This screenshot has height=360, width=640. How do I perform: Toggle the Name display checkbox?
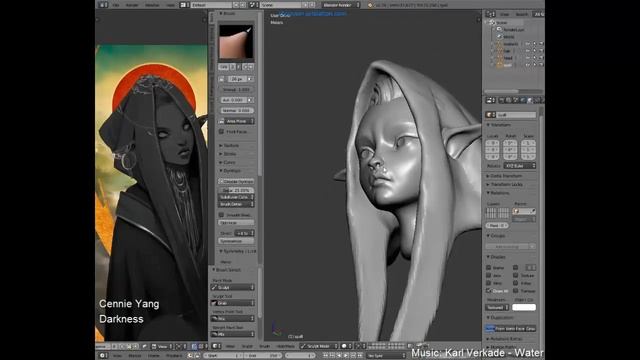coord(489,268)
